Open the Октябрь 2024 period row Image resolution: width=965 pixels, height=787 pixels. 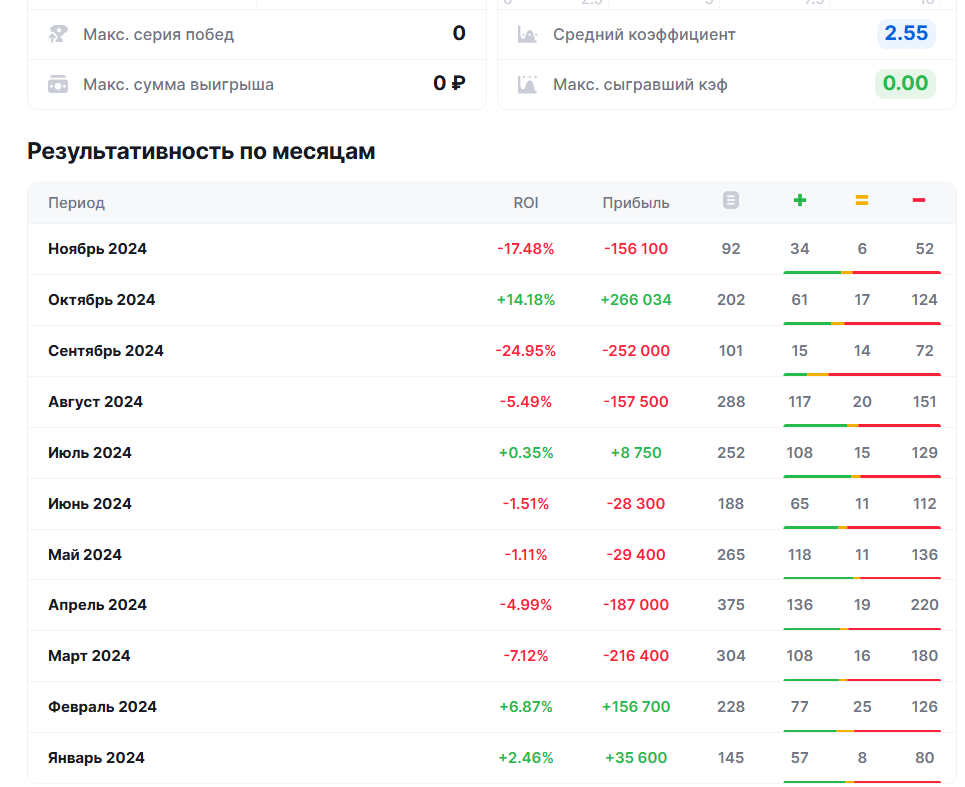[101, 300]
